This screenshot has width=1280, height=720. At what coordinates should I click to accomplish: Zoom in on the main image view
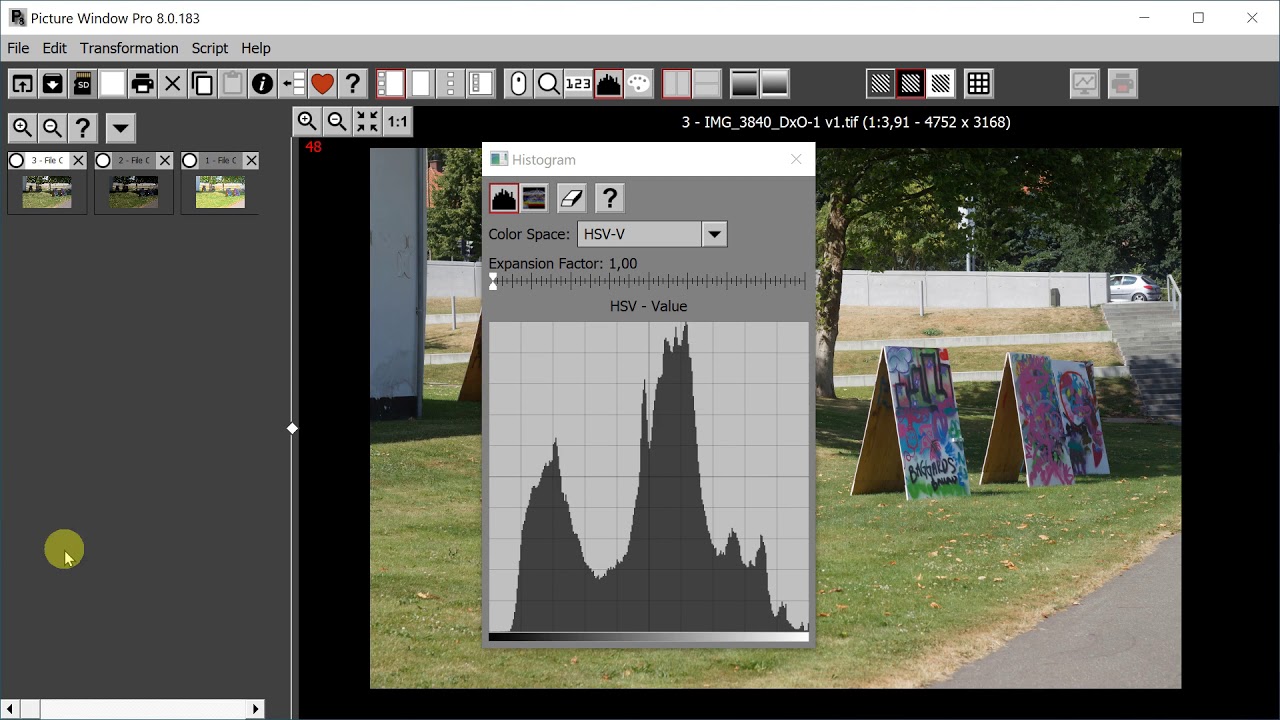tap(307, 122)
